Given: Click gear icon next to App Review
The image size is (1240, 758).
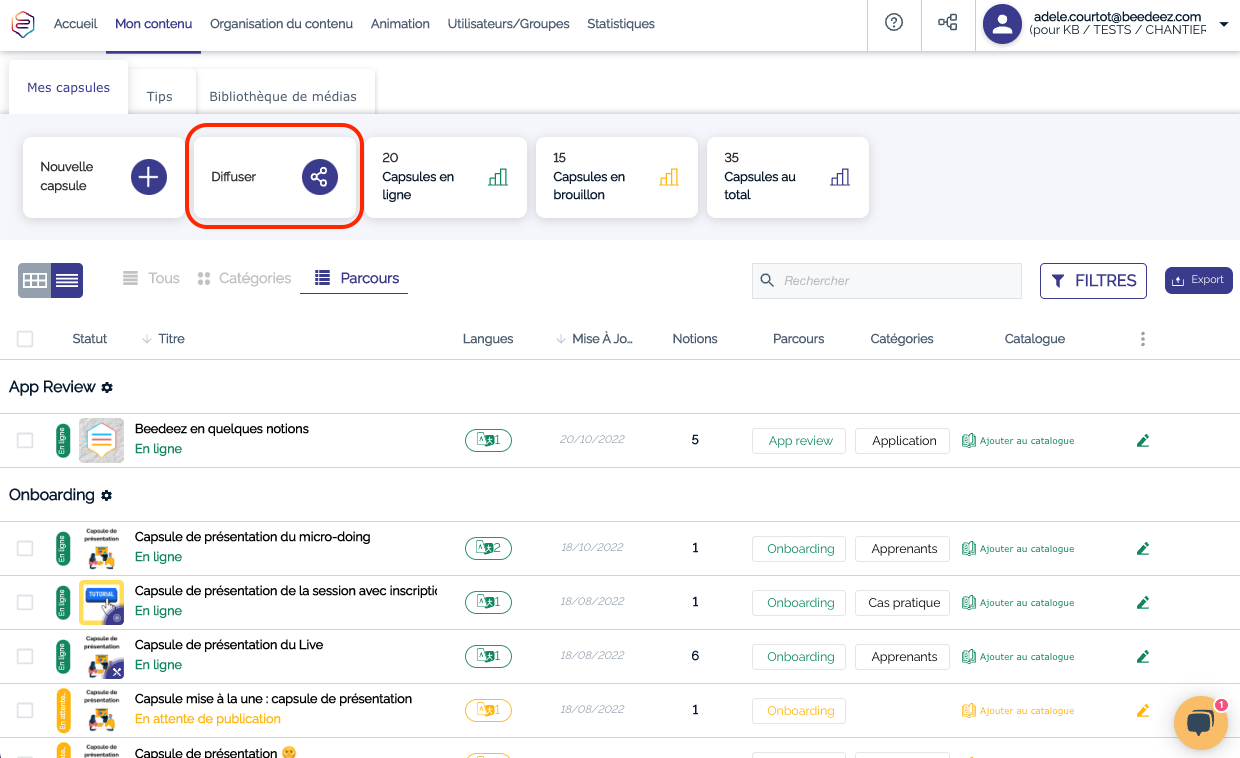Looking at the screenshot, I should [107, 388].
